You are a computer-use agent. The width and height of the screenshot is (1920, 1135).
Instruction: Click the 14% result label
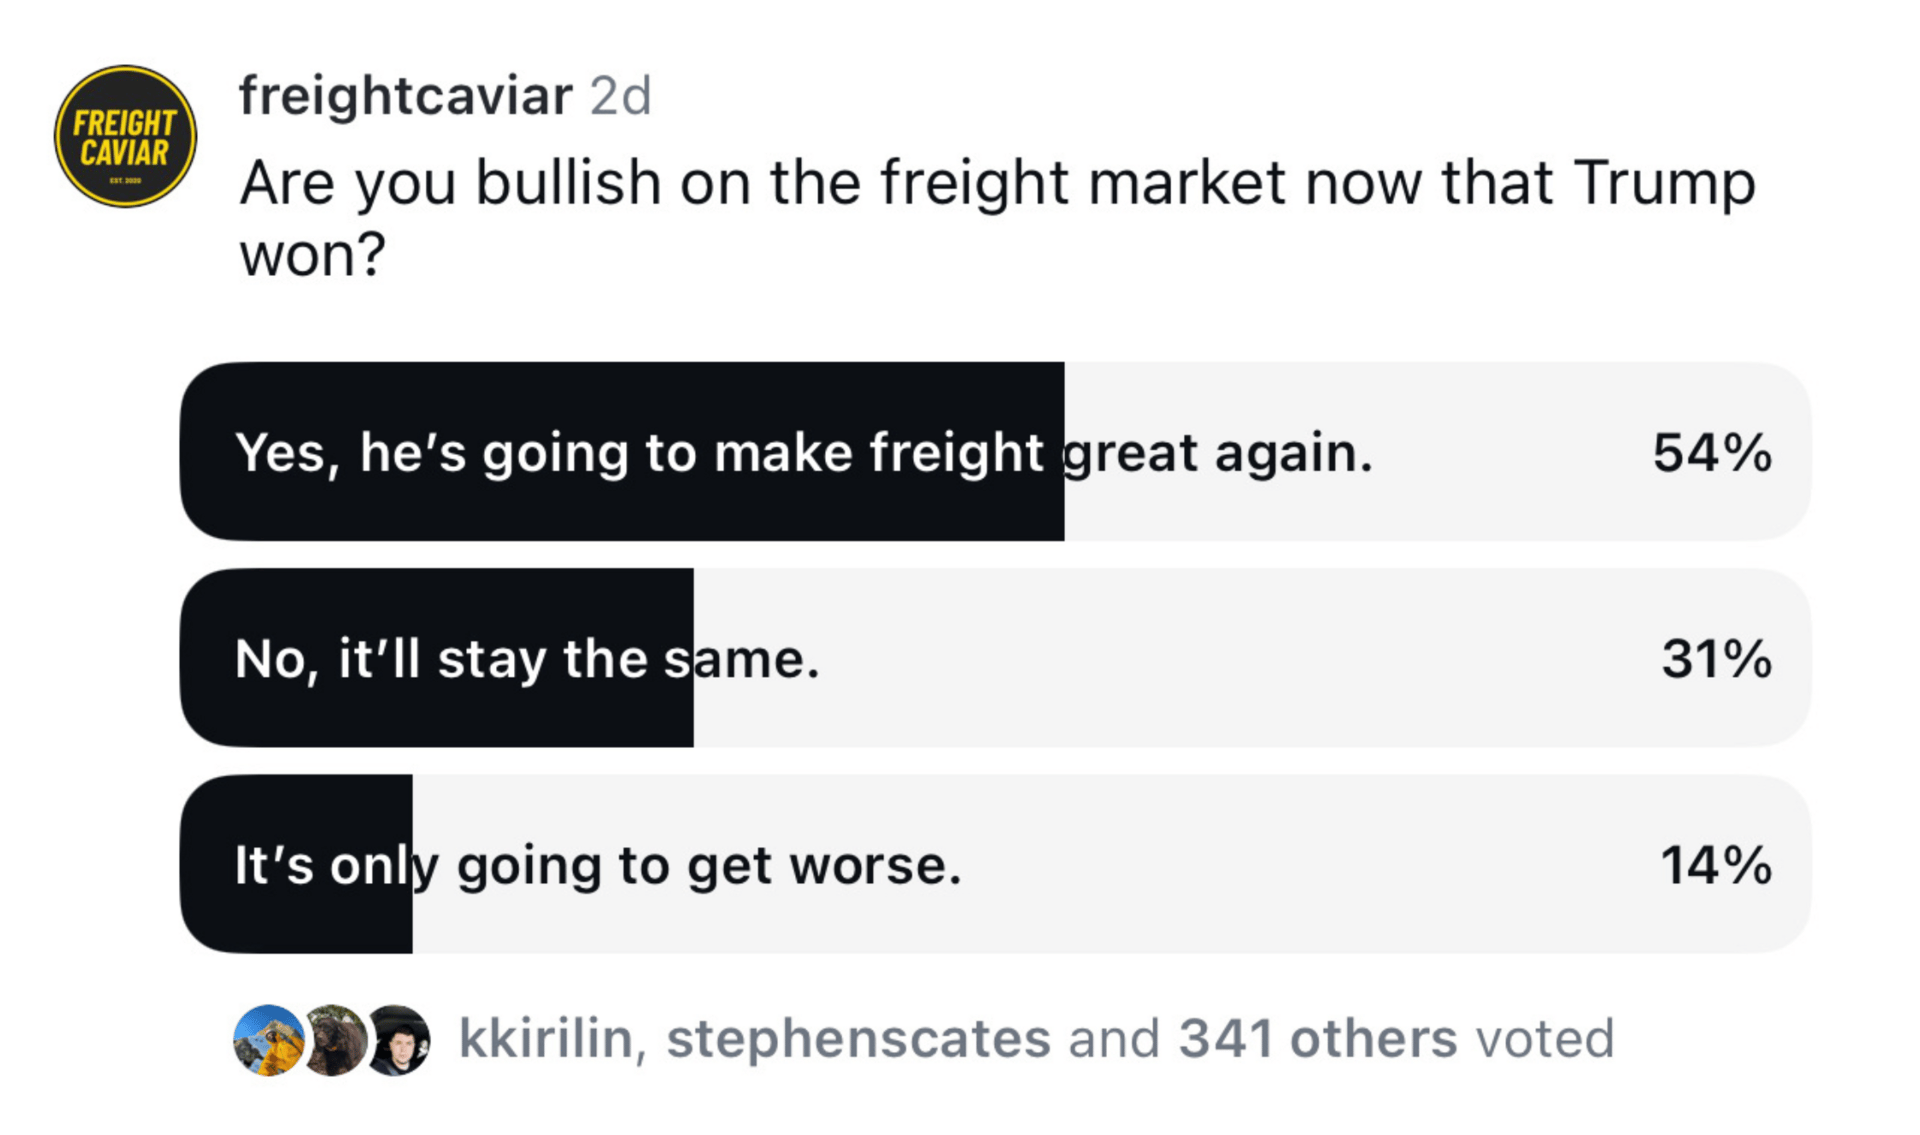[1716, 865]
